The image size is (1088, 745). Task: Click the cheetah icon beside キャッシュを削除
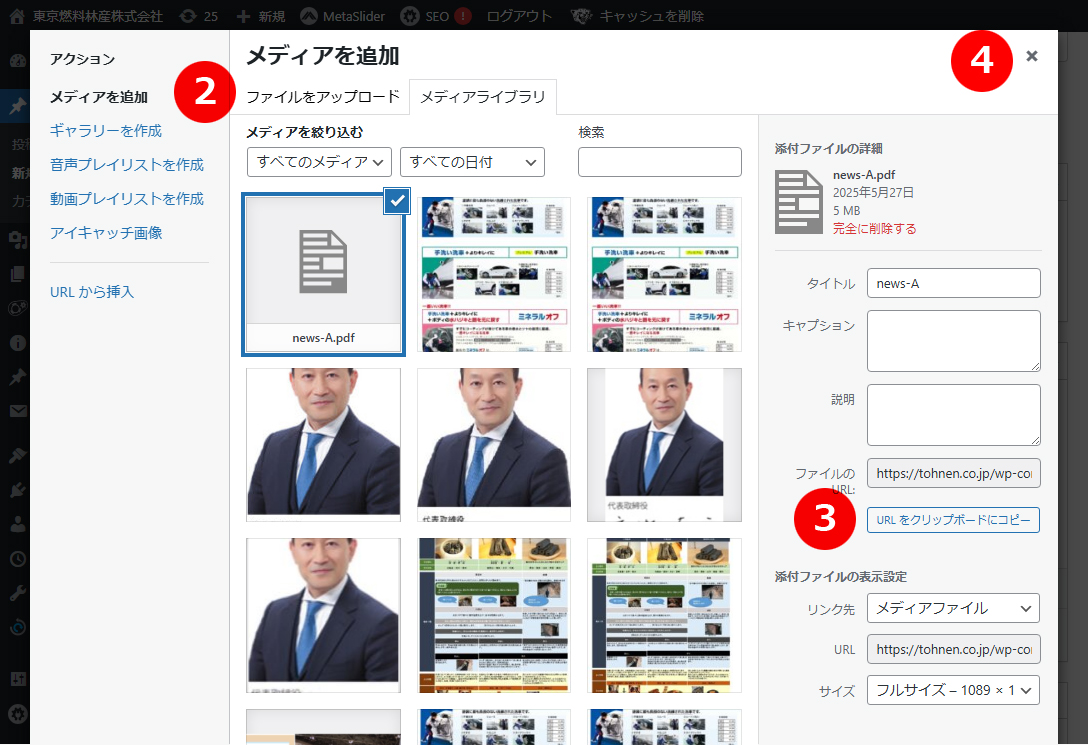click(x=581, y=16)
